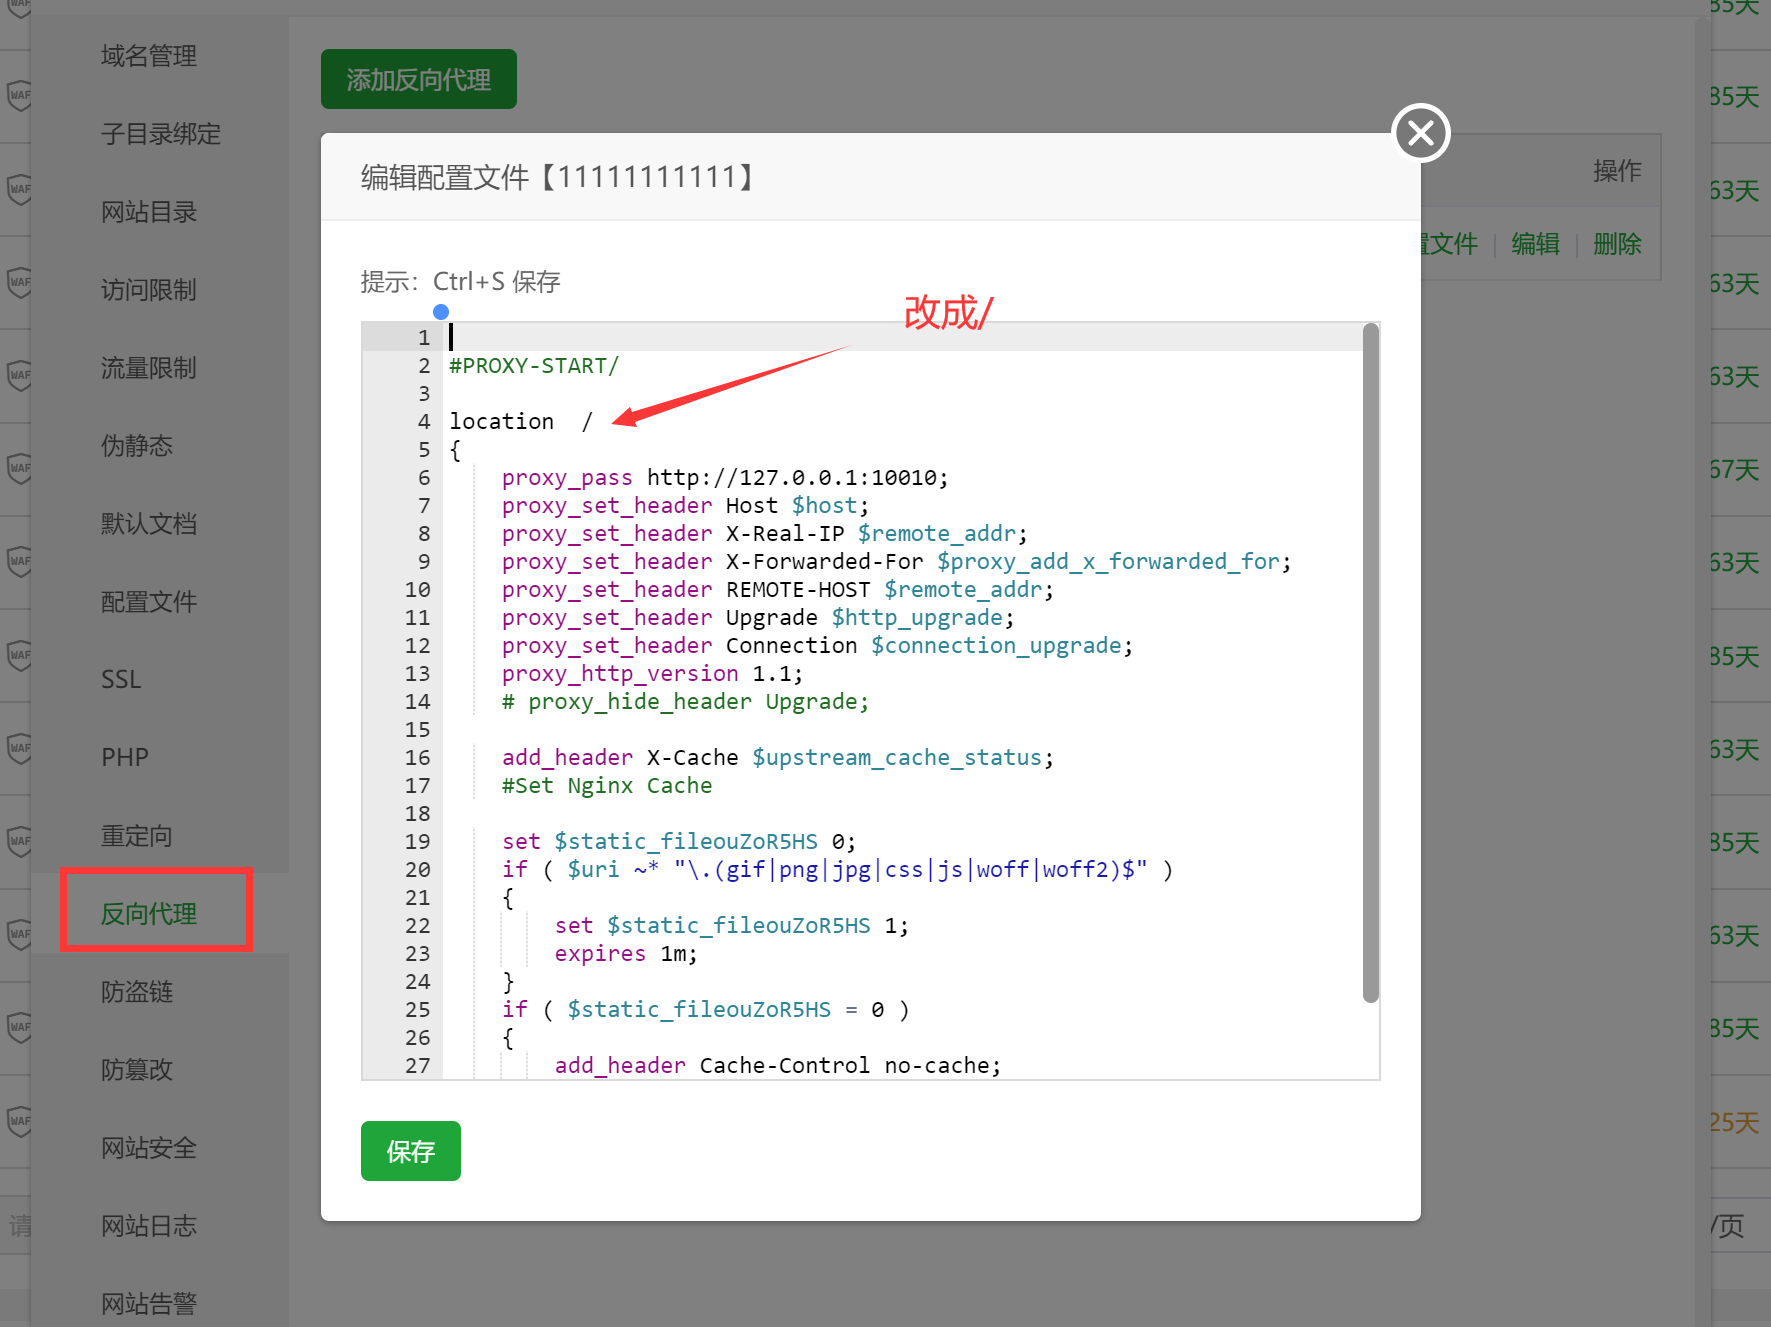Open the 配置文件 sidebar tab
The width and height of the screenshot is (1771, 1327).
(149, 603)
